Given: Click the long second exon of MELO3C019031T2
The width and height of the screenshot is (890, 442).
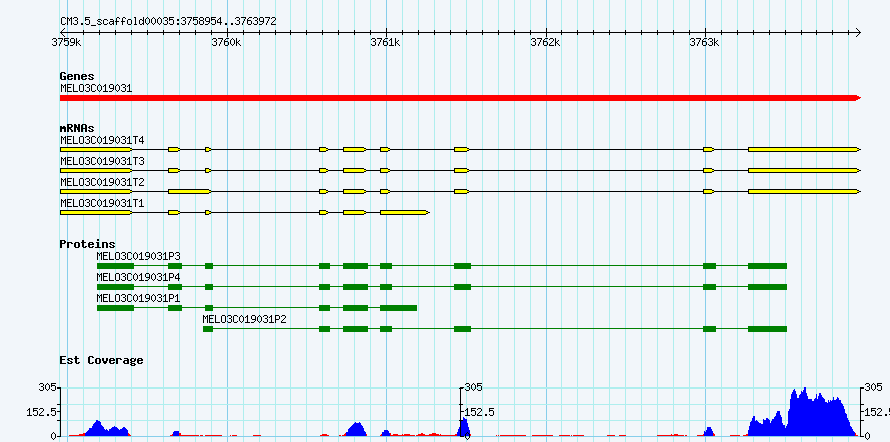Looking at the screenshot, I should [190, 192].
